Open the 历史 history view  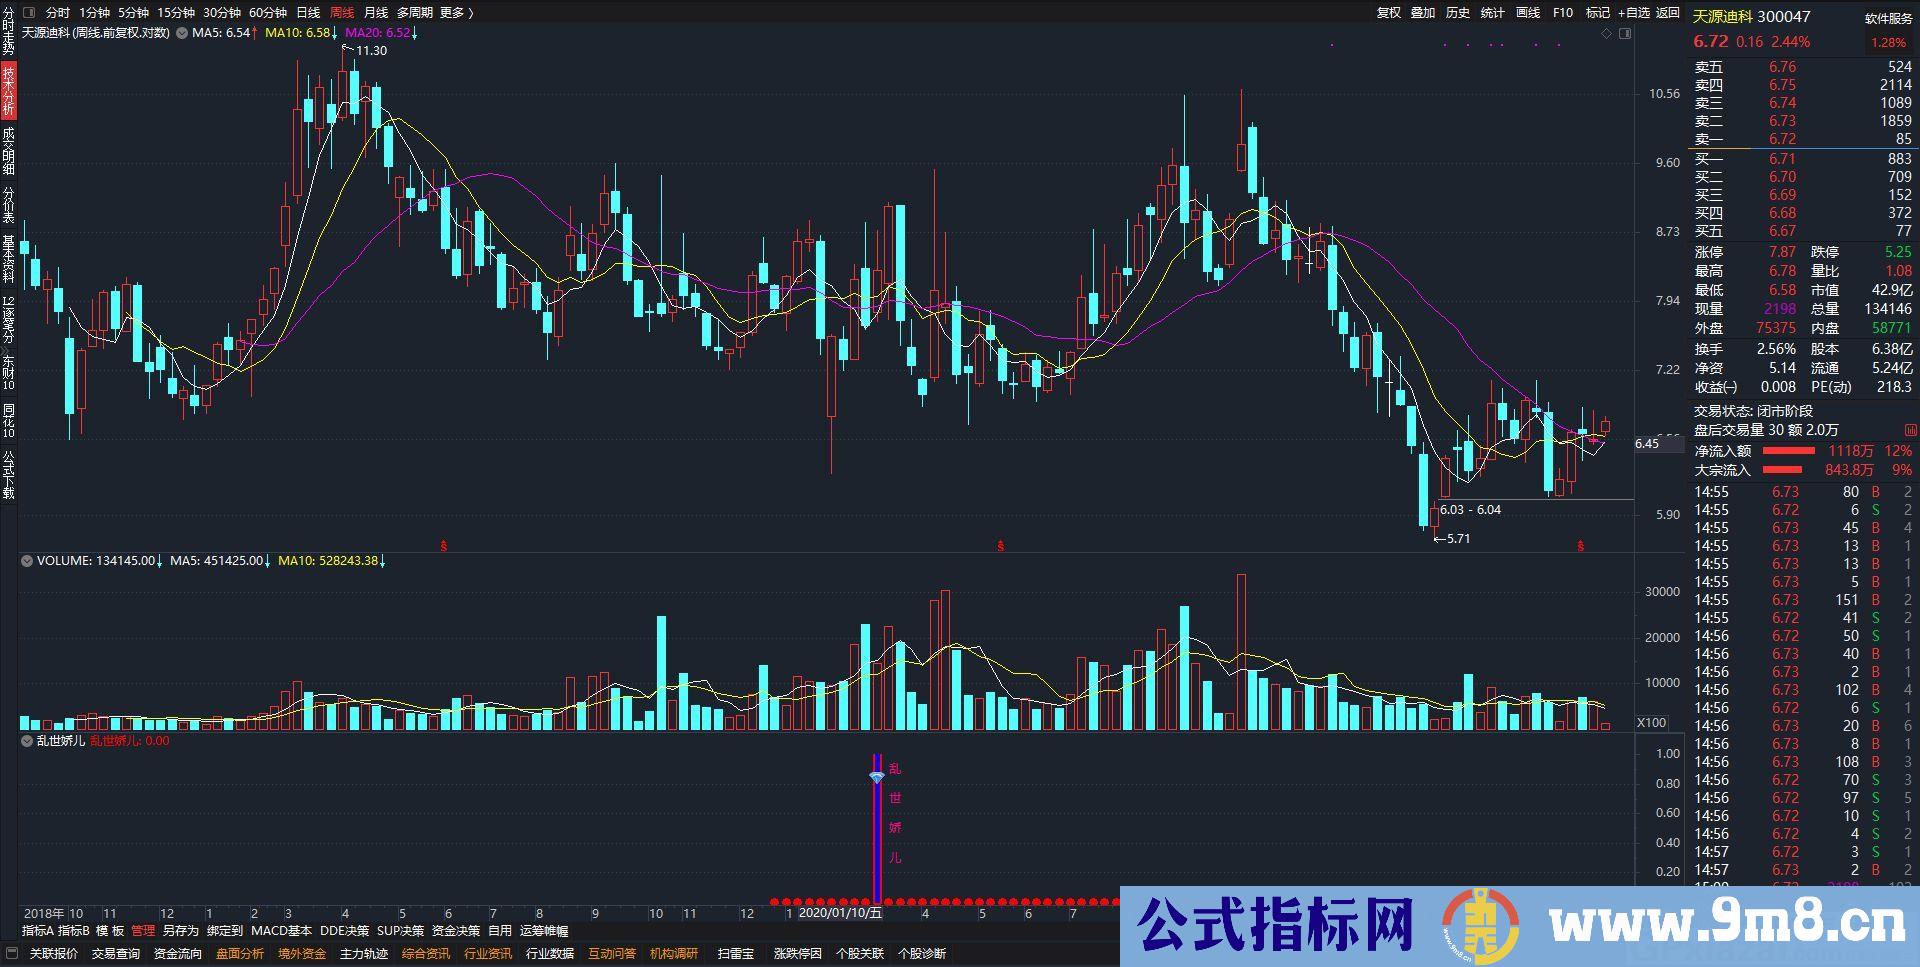(x=1458, y=12)
